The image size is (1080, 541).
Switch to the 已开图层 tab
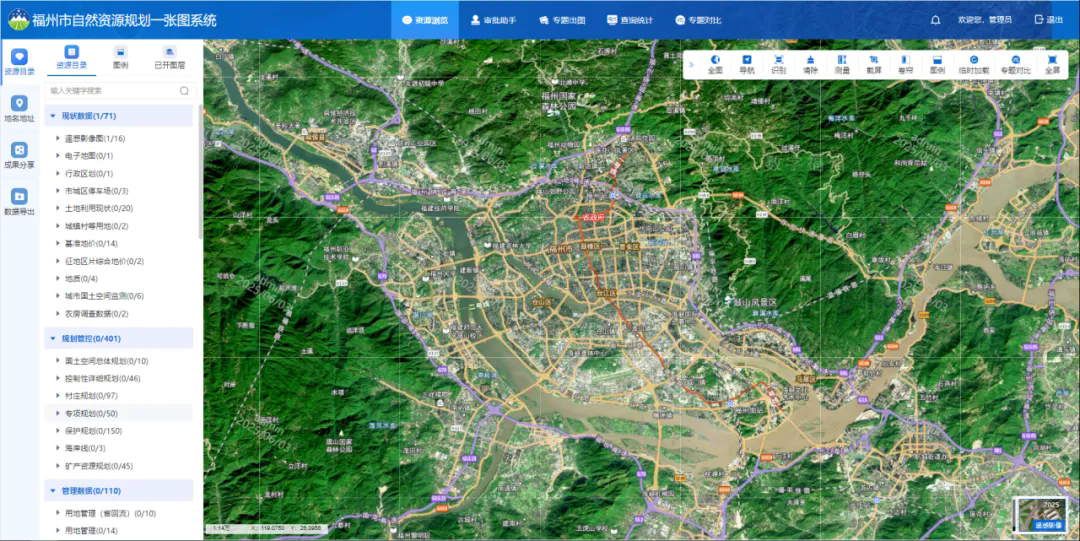point(169,58)
